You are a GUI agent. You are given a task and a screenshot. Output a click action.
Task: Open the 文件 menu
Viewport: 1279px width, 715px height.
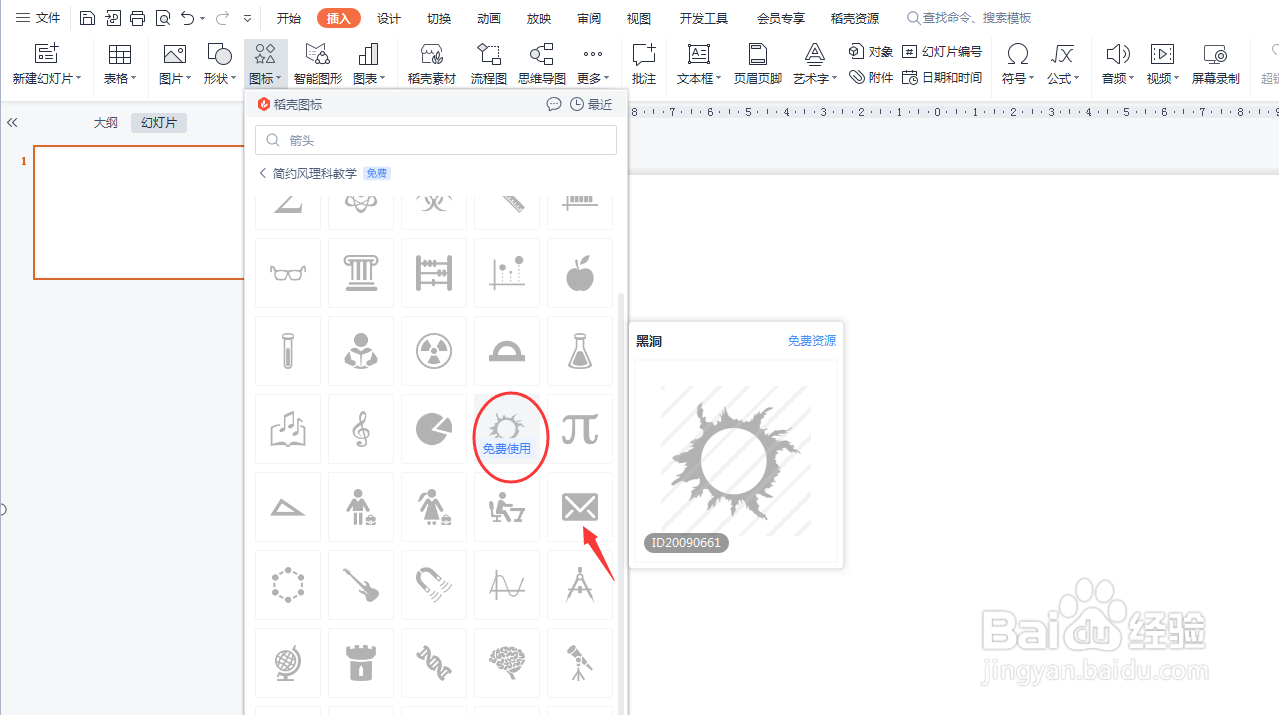38,18
